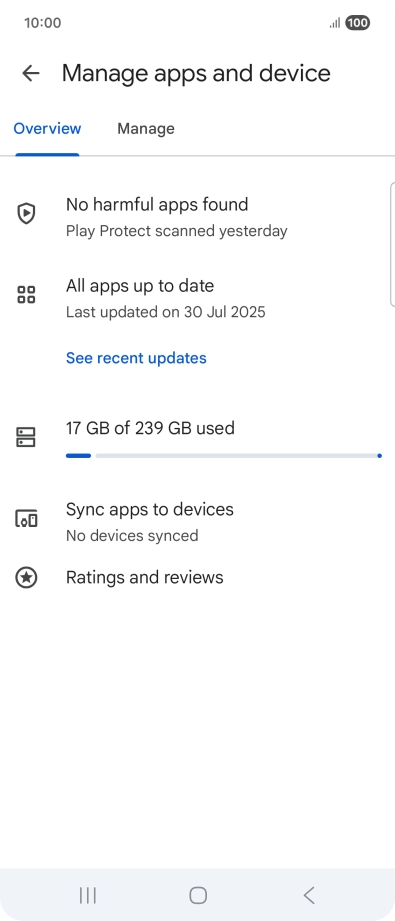Tap the Android home button
395x921 pixels.
(198, 895)
